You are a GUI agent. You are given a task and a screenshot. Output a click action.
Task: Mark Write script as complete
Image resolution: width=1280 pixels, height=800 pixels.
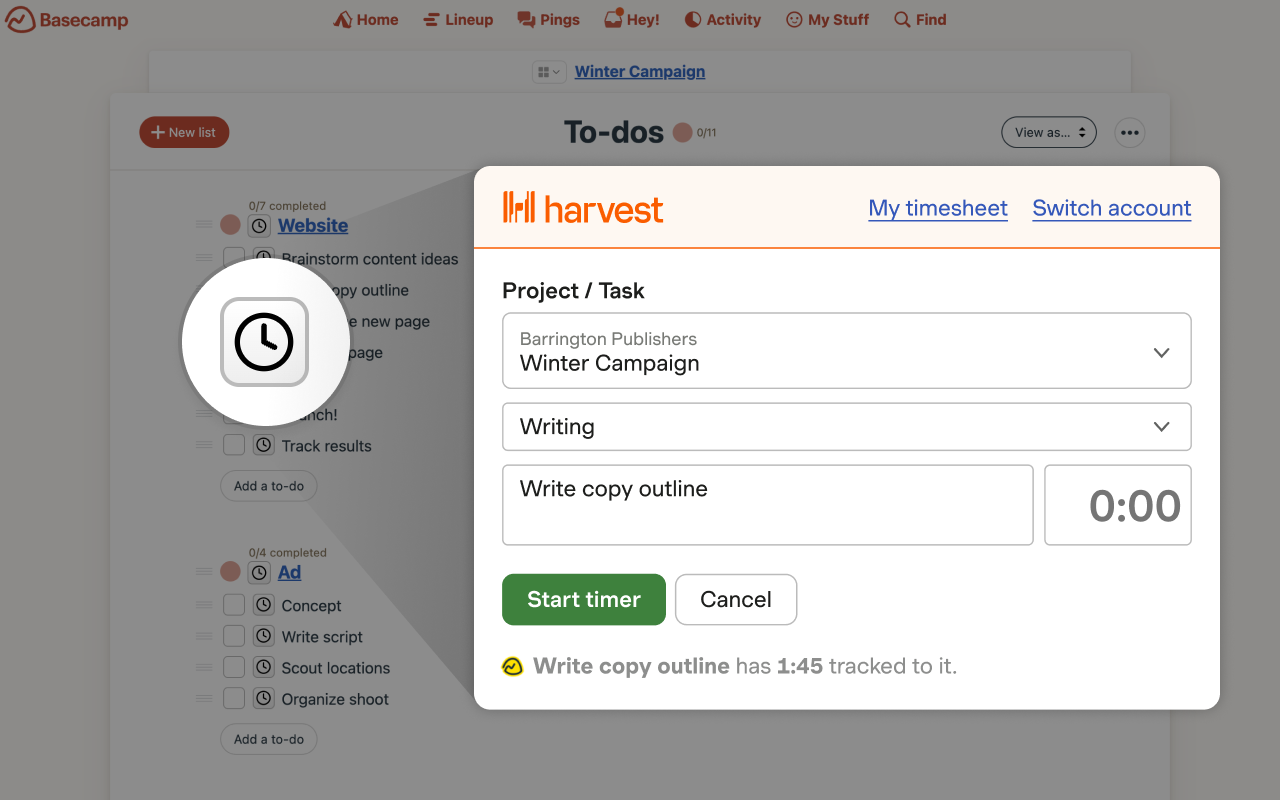[x=234, y=636]
